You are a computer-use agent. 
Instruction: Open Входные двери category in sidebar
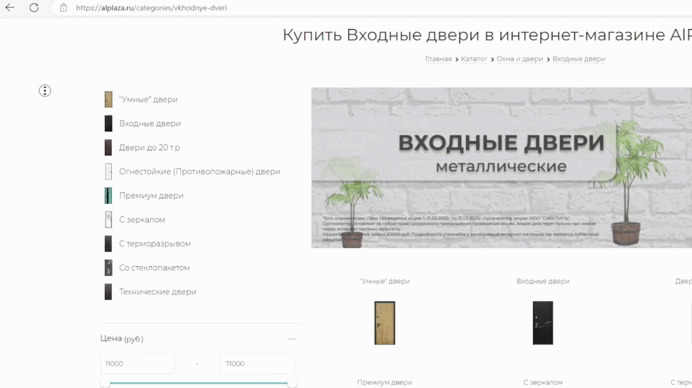(x=150, y=123)
